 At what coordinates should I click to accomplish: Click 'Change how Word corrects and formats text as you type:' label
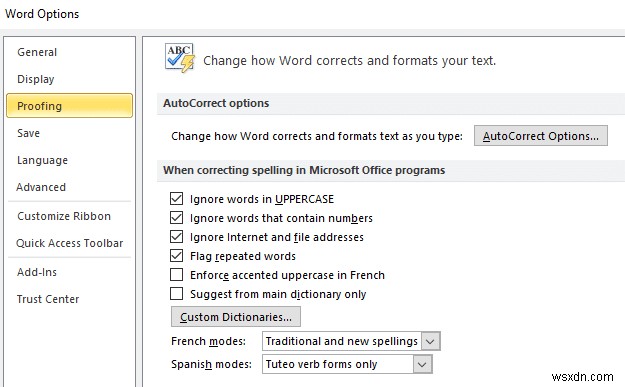pyautogui.click(x=317, y=136)
